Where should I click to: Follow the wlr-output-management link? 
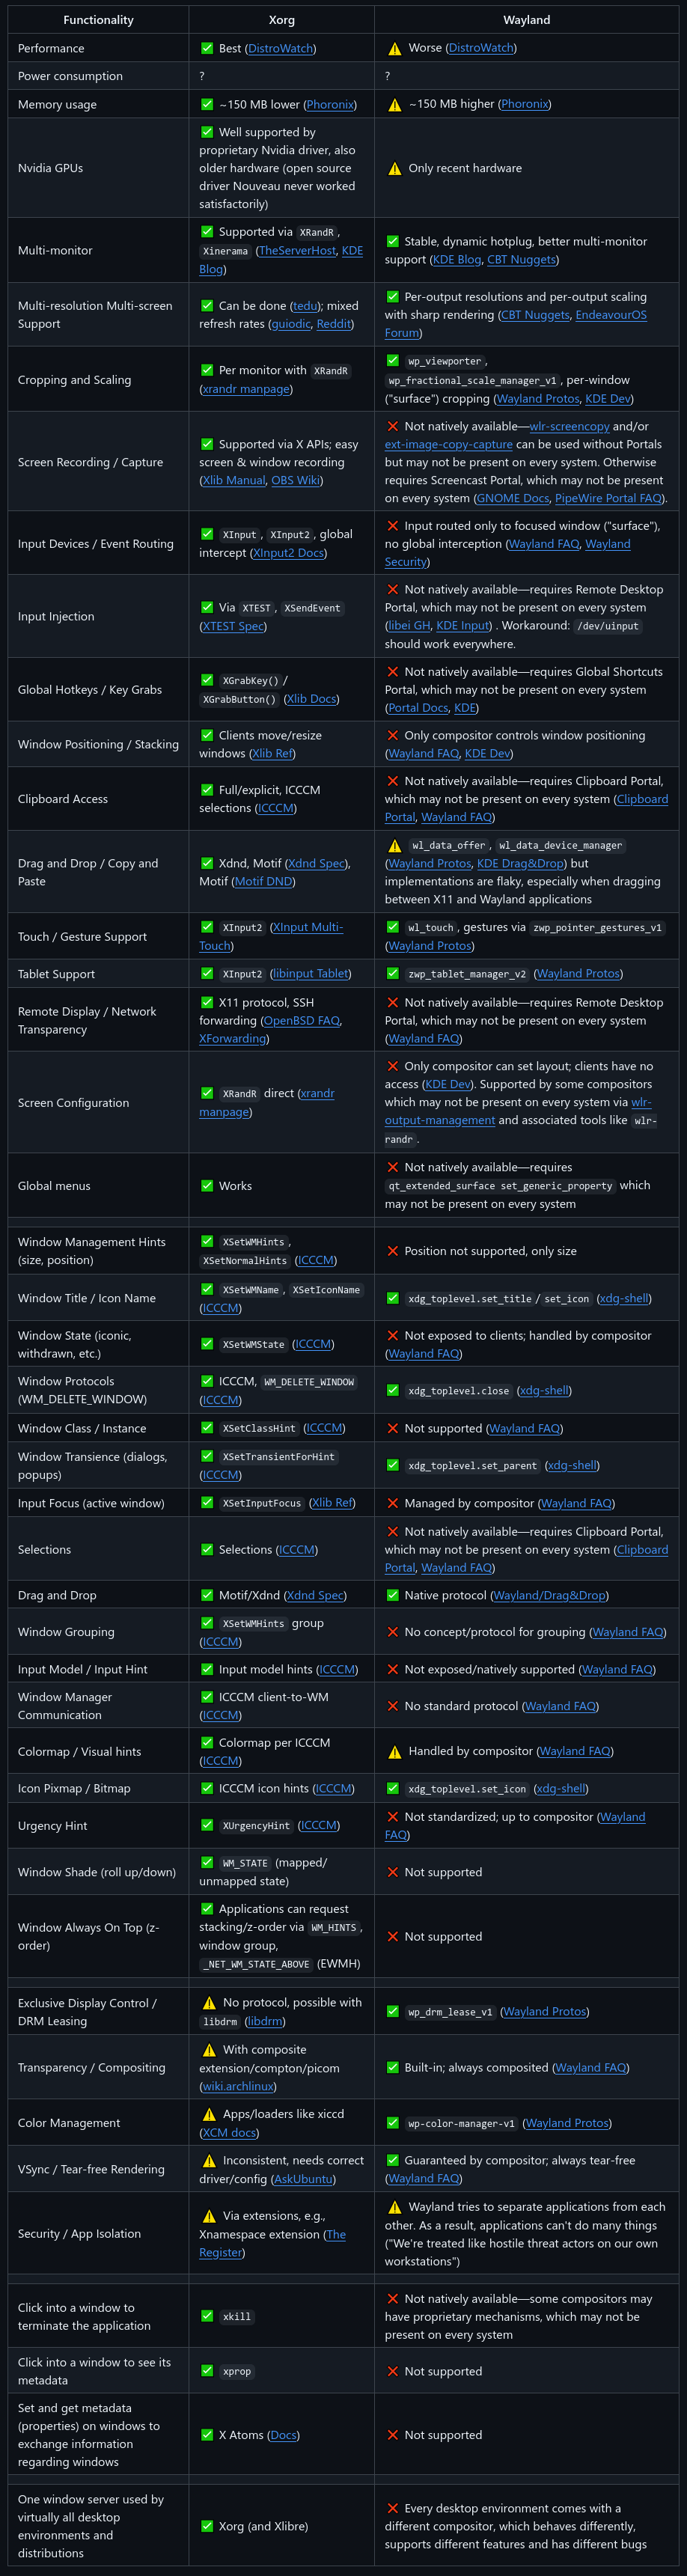440,1120
